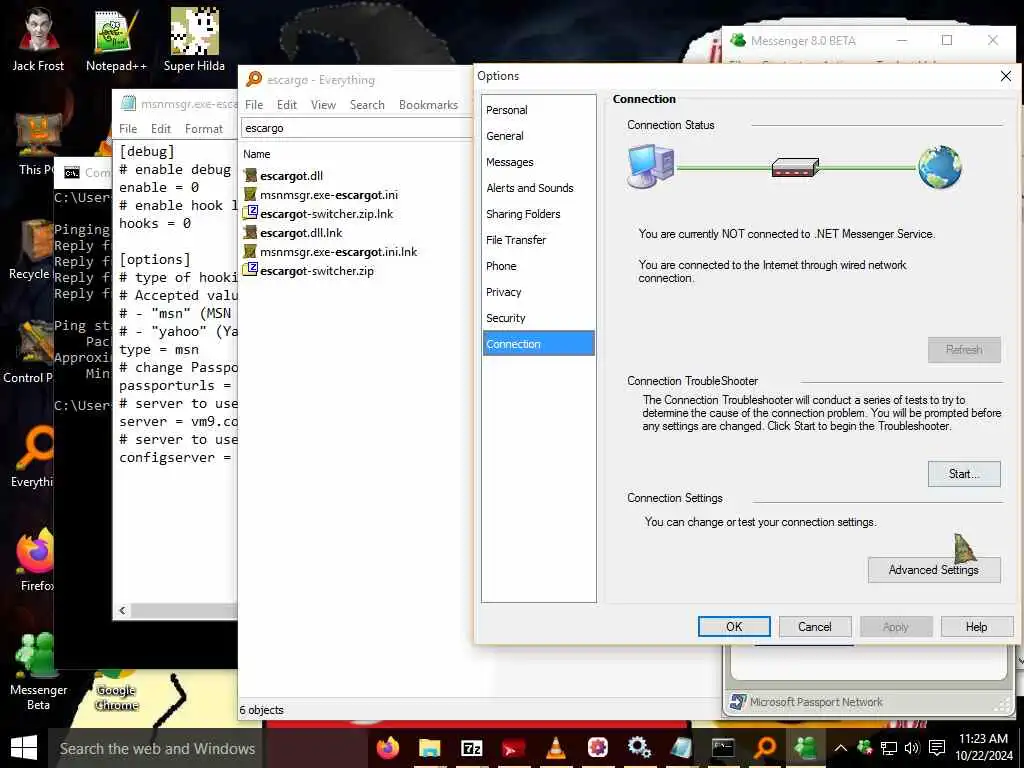This screenshot has width=1024, height=768.
Task: Click Help in the Options dialog
Action: coord(977,627)
